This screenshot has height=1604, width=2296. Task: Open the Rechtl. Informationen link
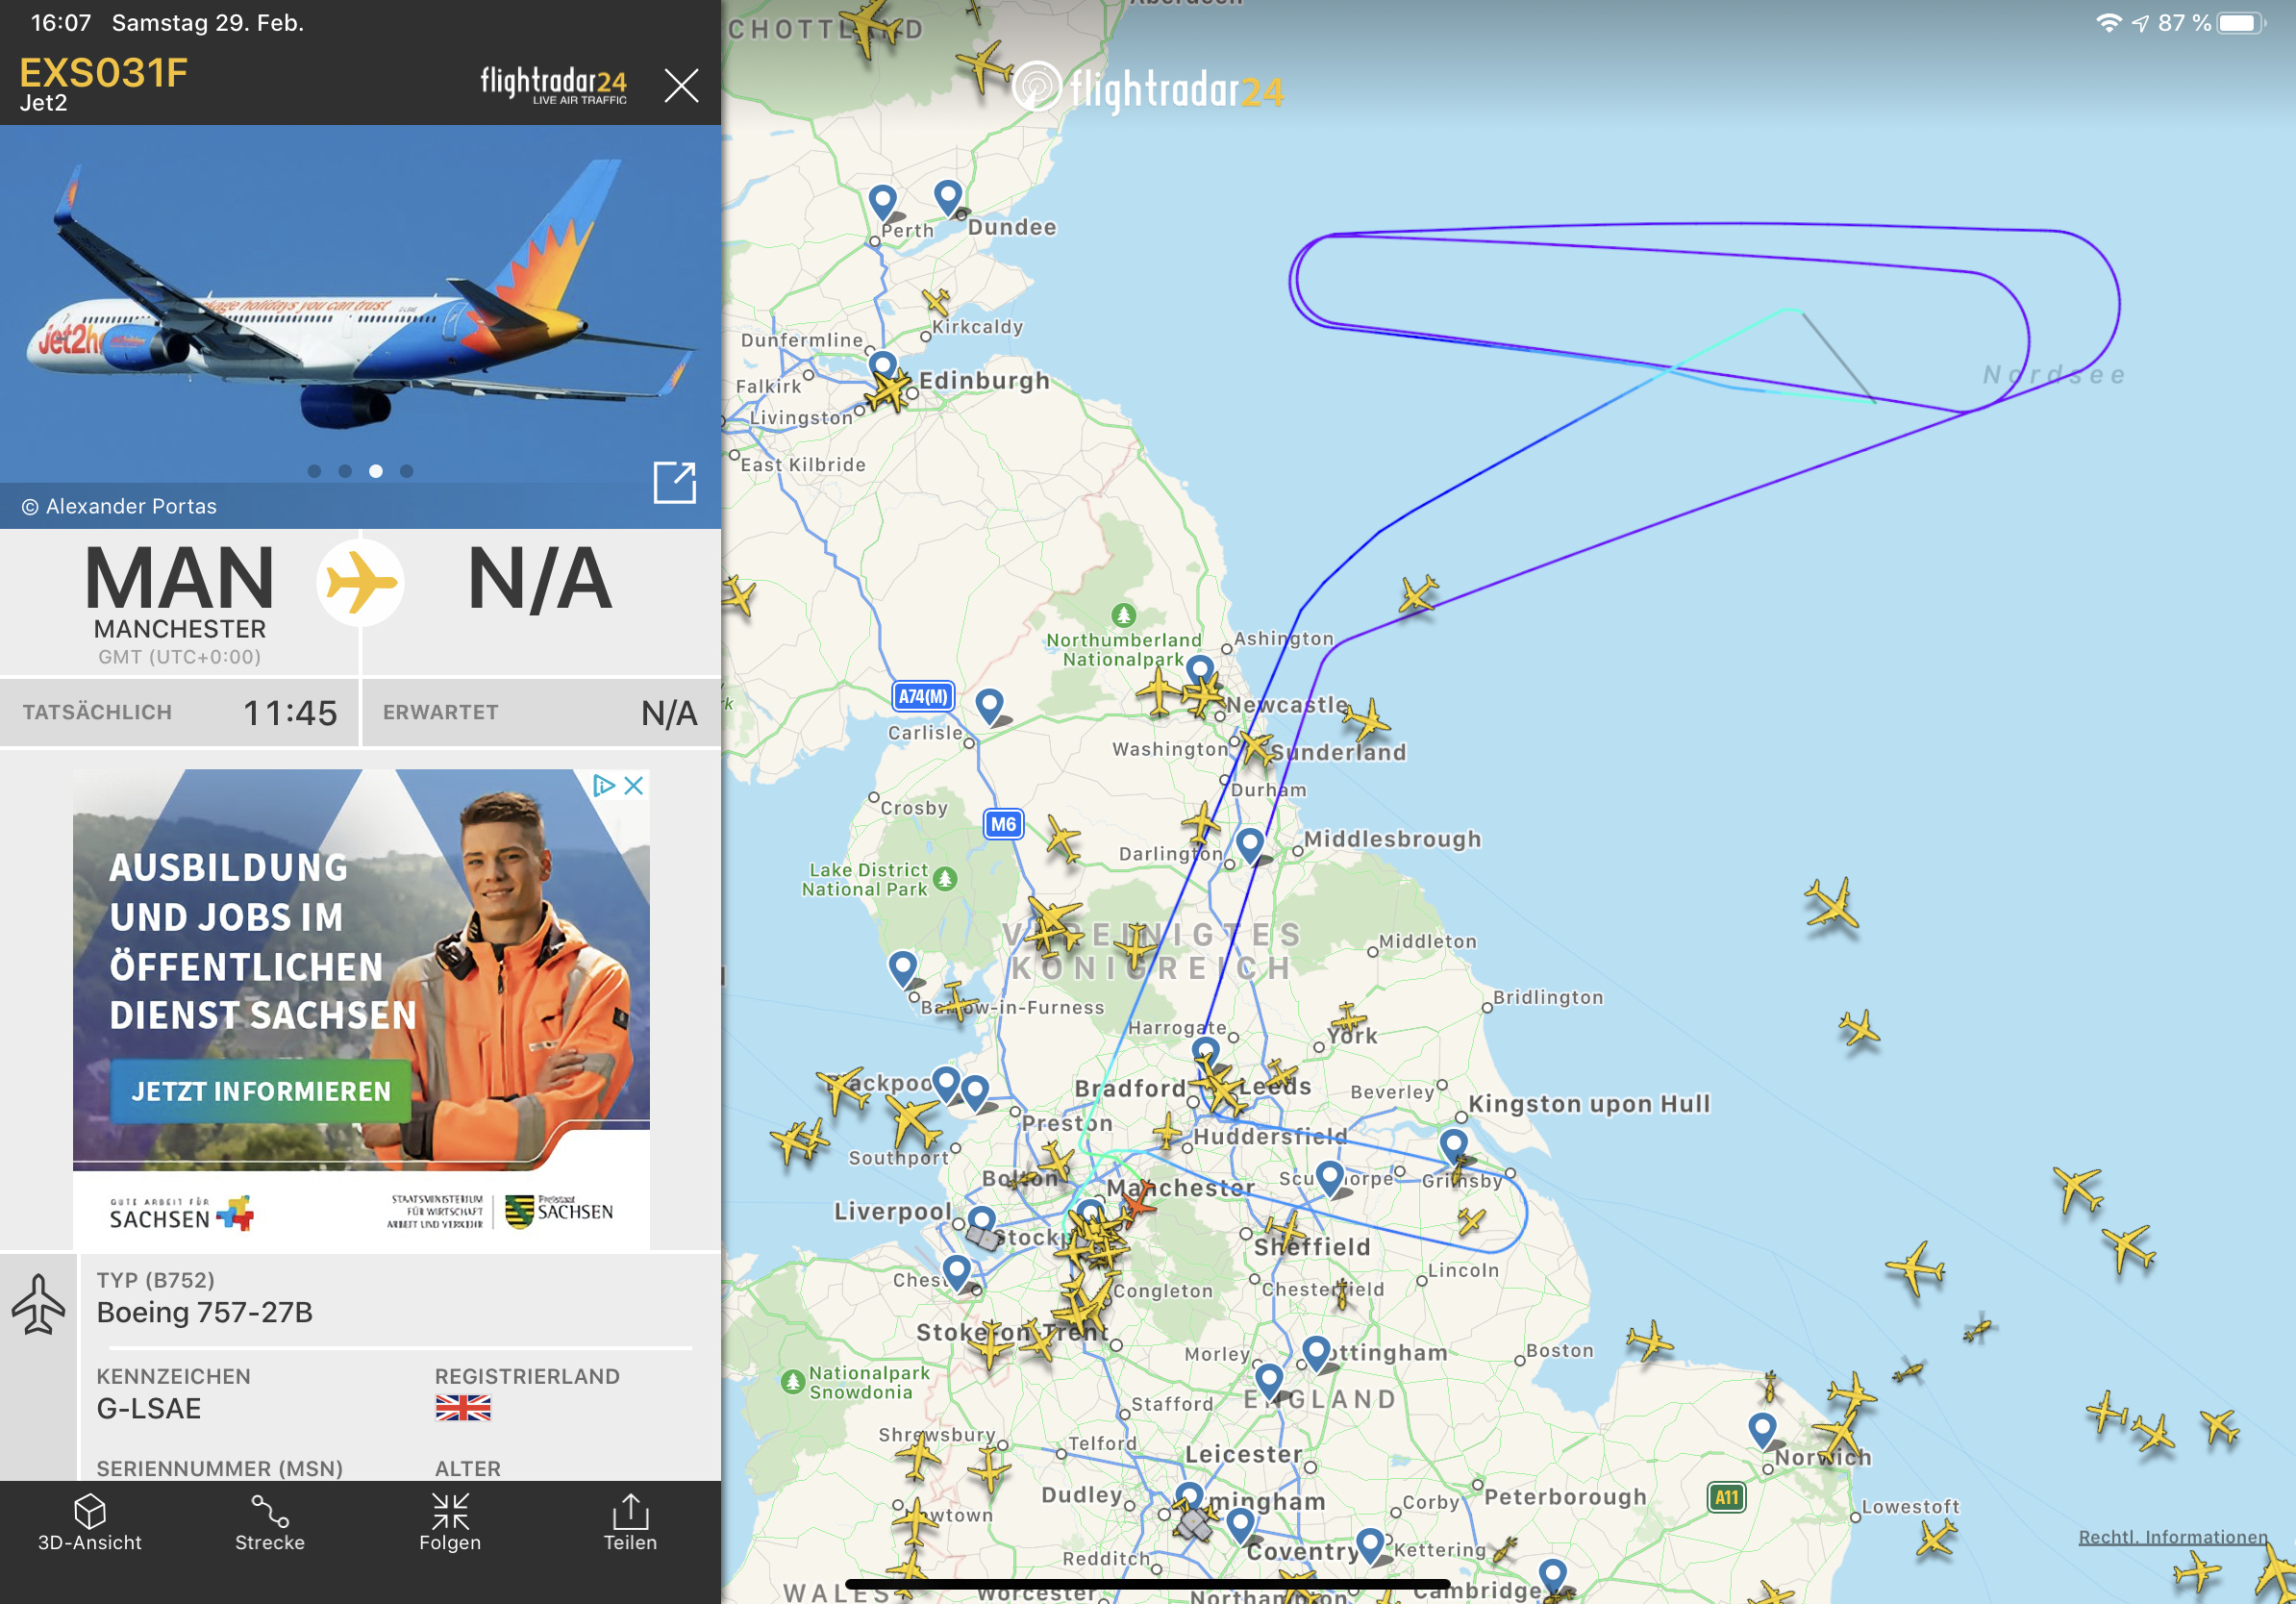[2172, 1537]
